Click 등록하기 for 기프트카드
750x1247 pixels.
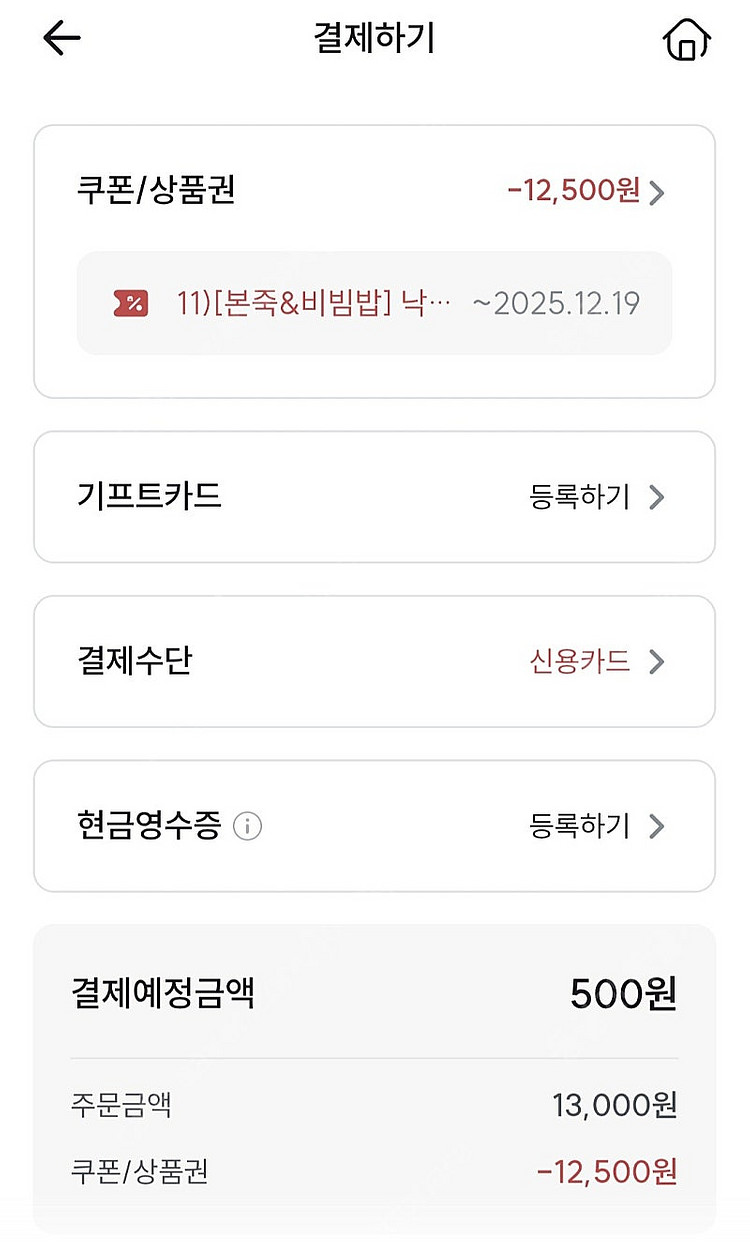click(580, 497)
